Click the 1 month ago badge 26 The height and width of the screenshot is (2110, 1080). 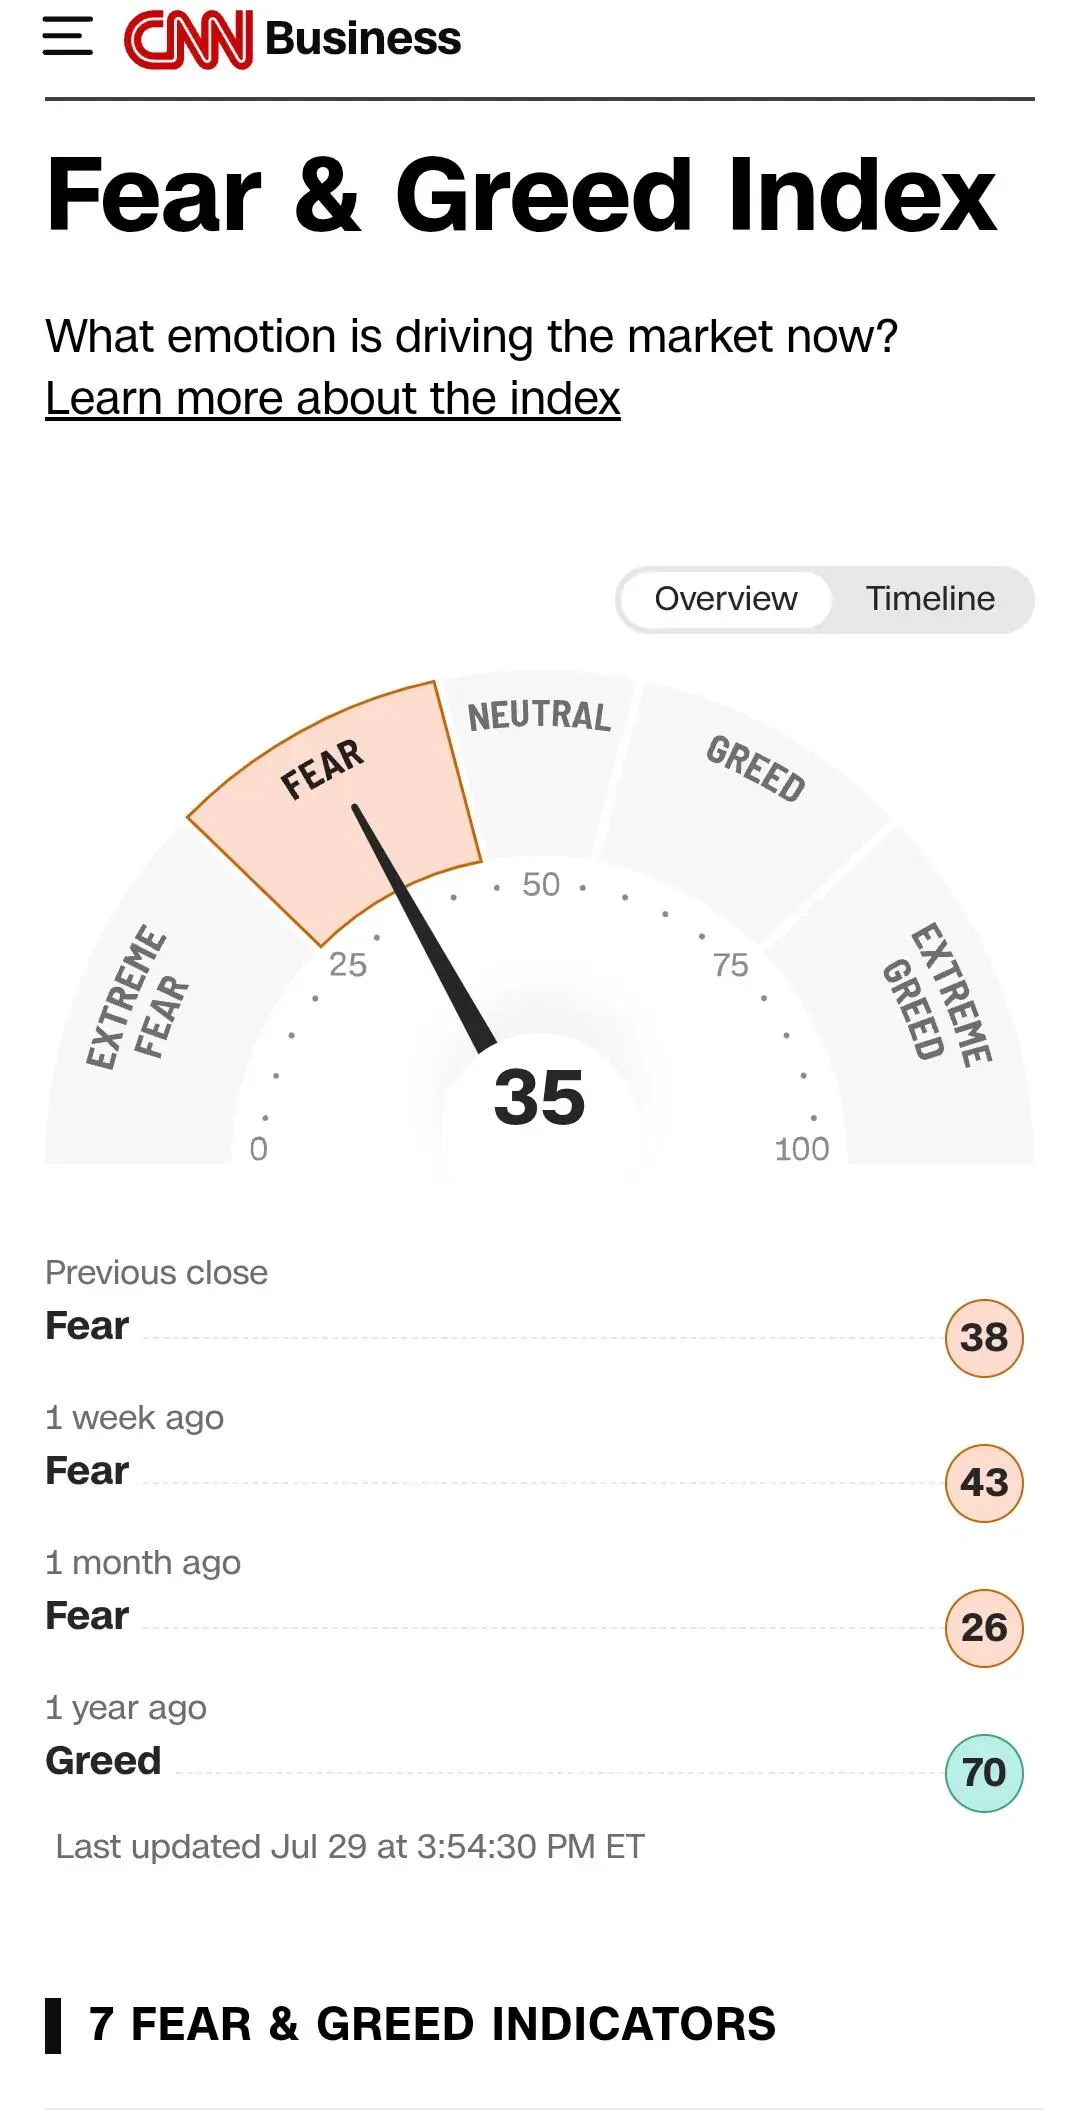pos(984,1628)
